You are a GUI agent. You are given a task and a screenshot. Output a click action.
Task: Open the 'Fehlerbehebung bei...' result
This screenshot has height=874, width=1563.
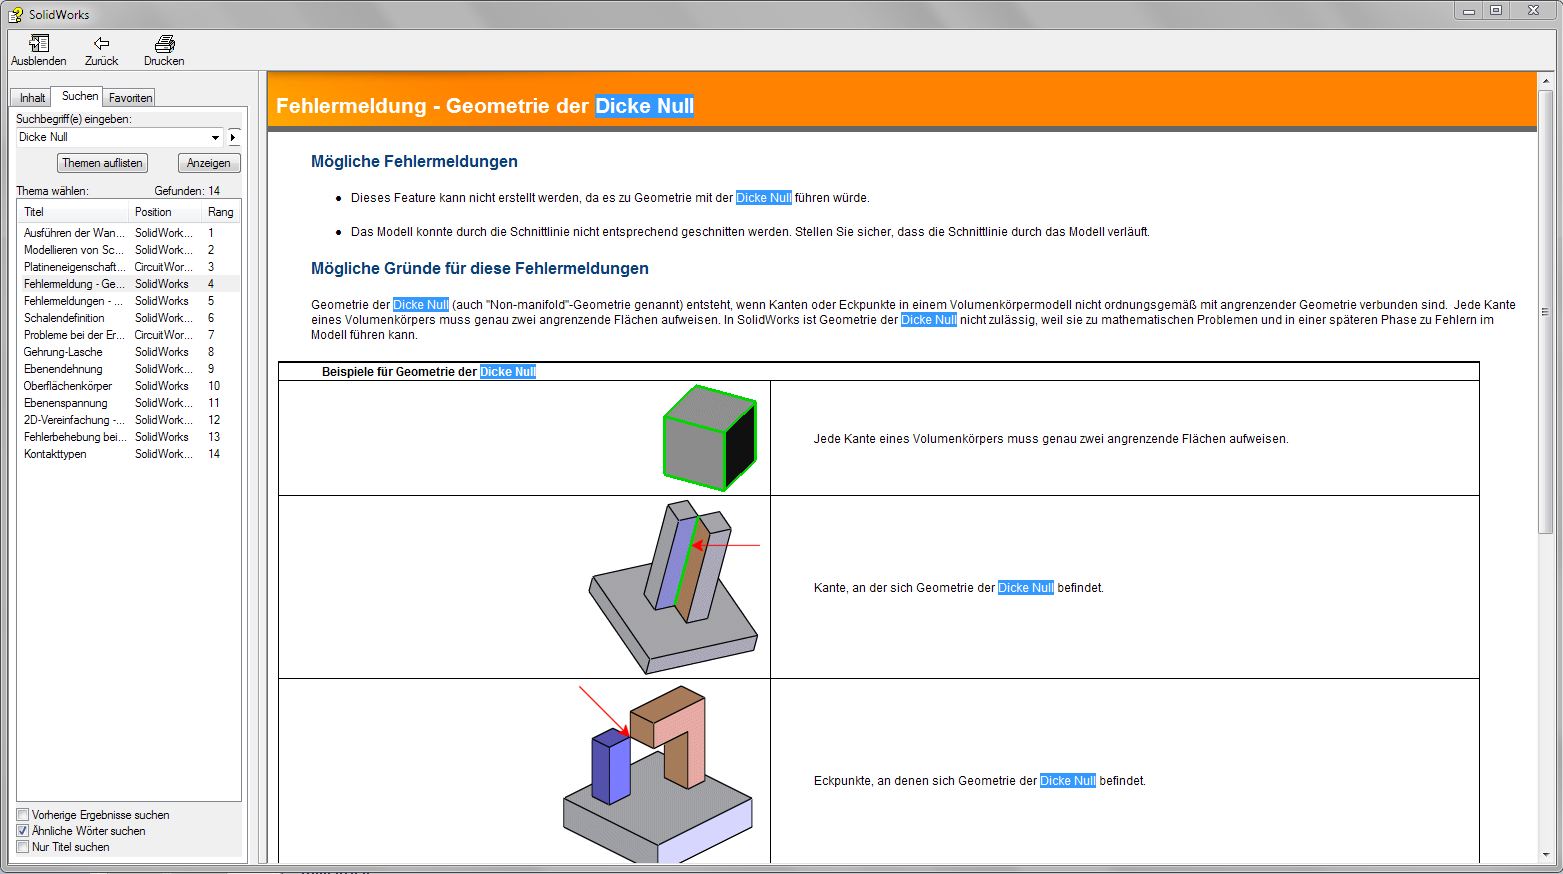(129, 437)
